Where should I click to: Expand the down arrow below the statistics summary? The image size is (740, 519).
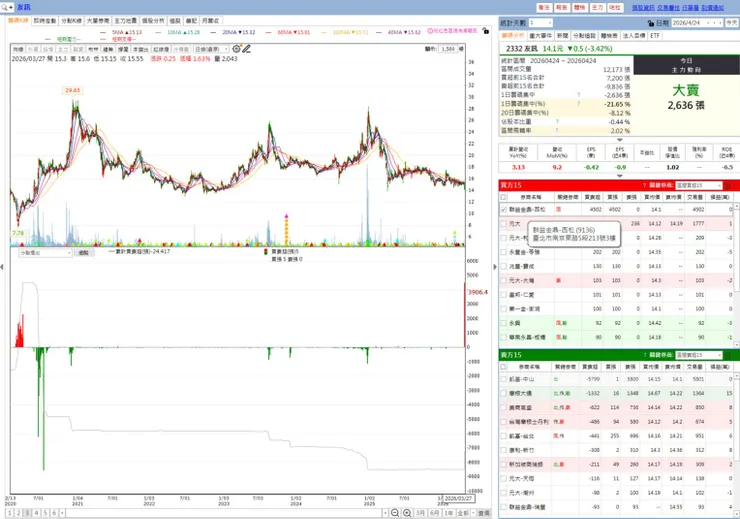[x=620, y=140]
